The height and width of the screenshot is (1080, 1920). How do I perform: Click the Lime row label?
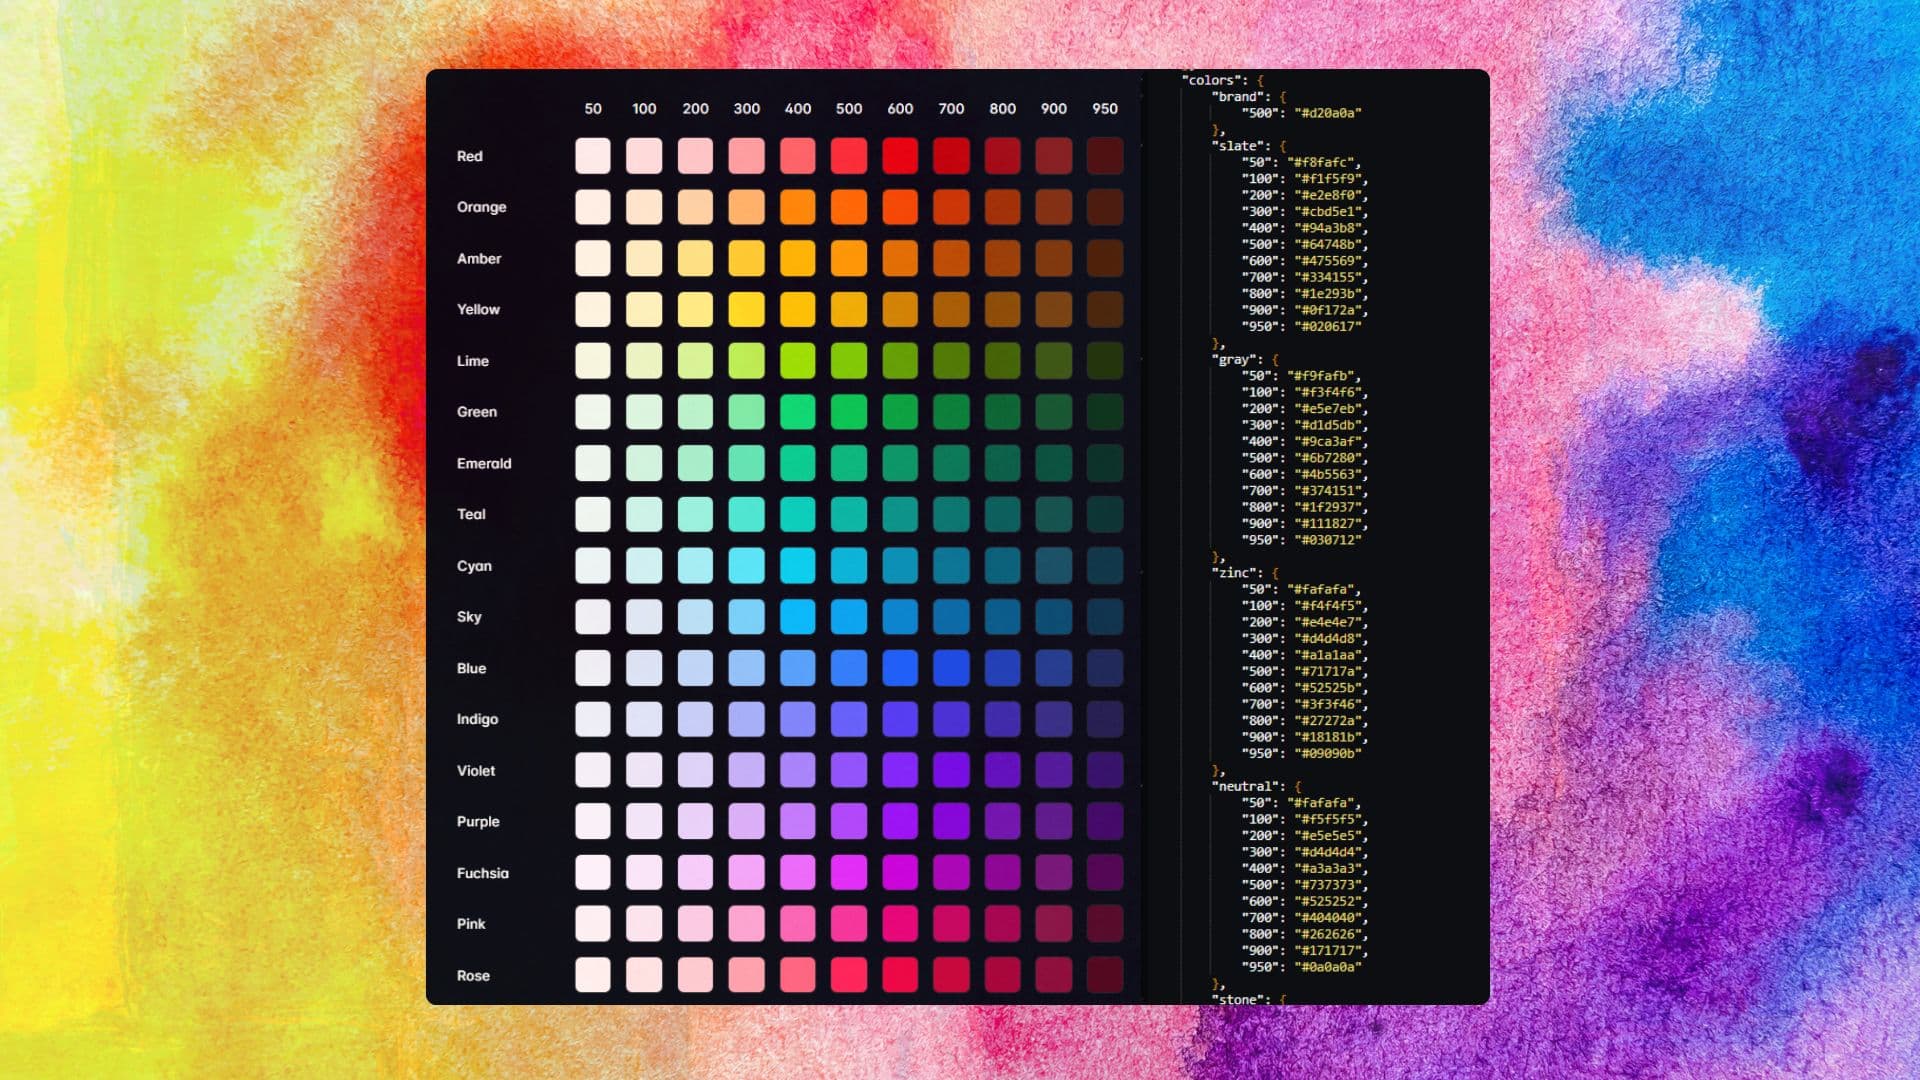coord(472,361)
